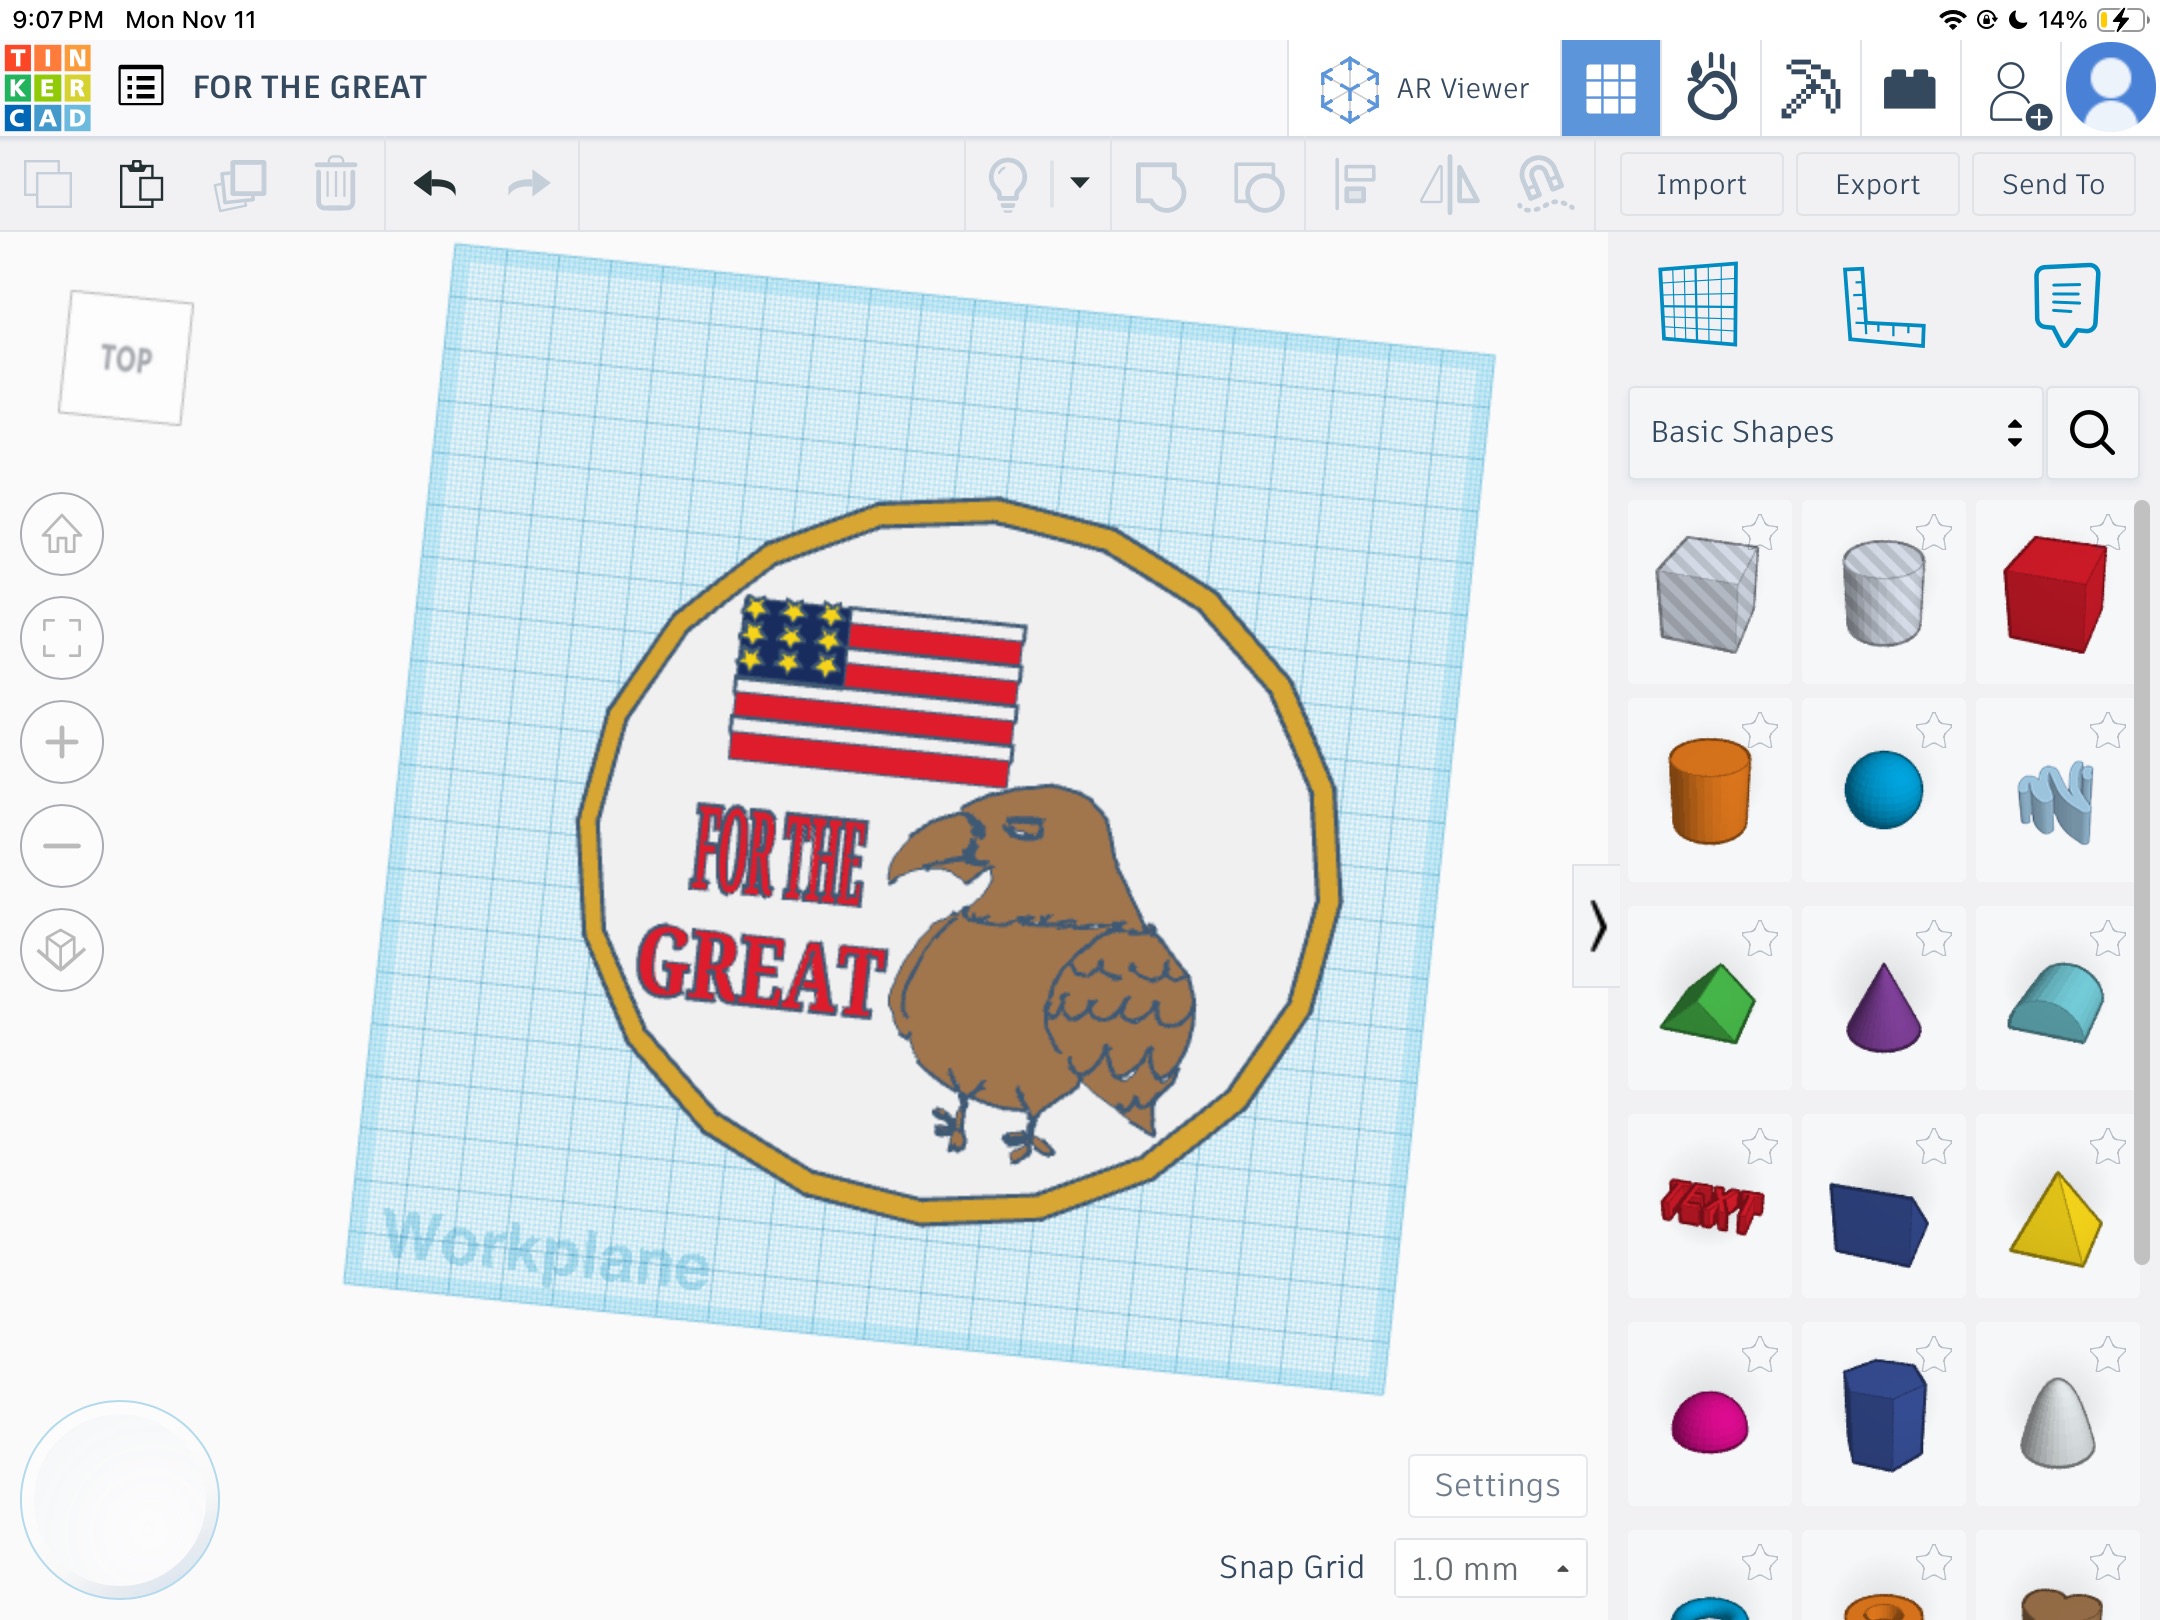Open the AR Viewer
Image resolution: width=2160 pixels, height=1620 pixels.
(x=1424, y=89)
